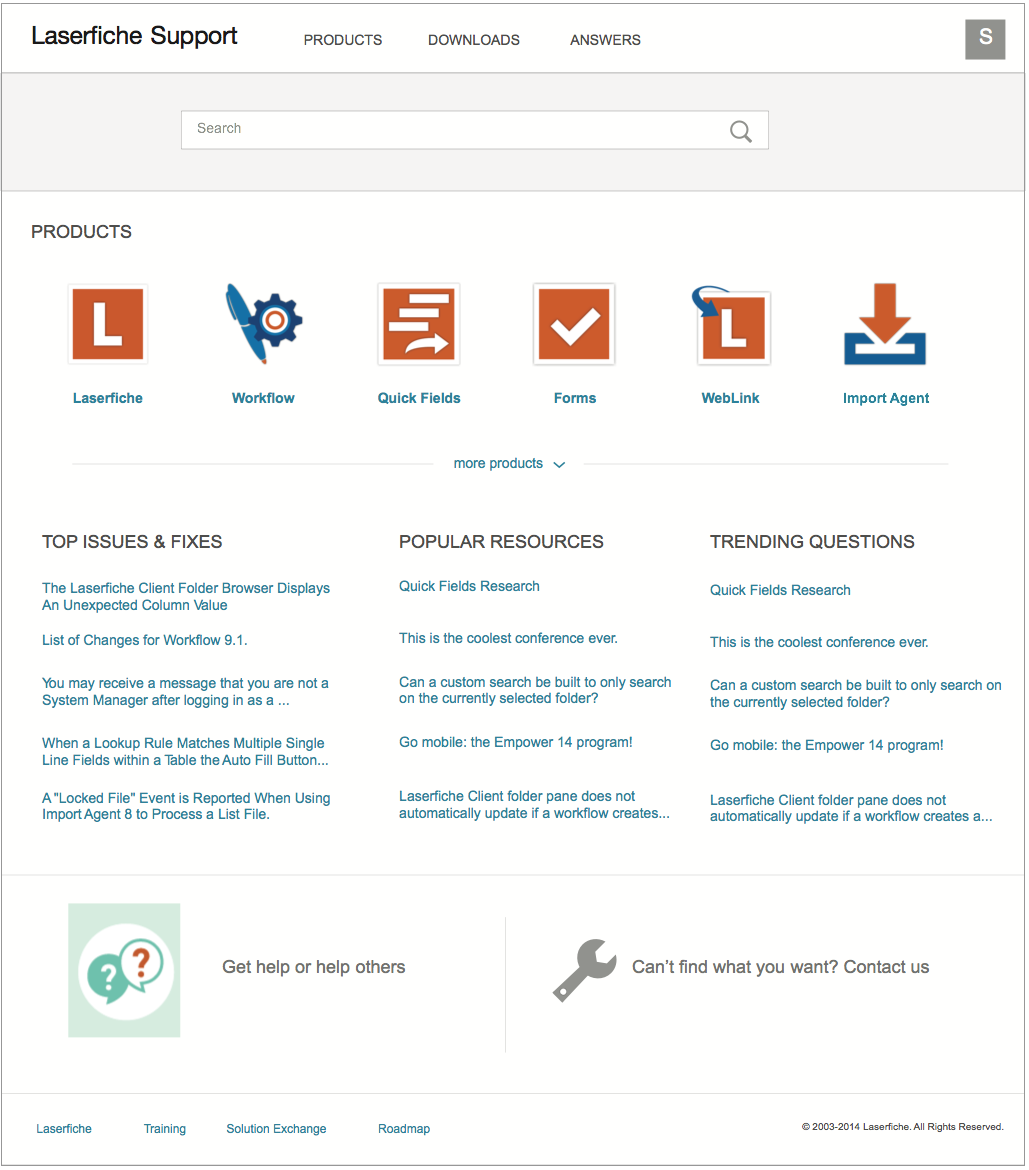This screenshot has width=1029, height=1170.
Task: Go to the ANSWERS menu item
Action: tap(605, 40)
